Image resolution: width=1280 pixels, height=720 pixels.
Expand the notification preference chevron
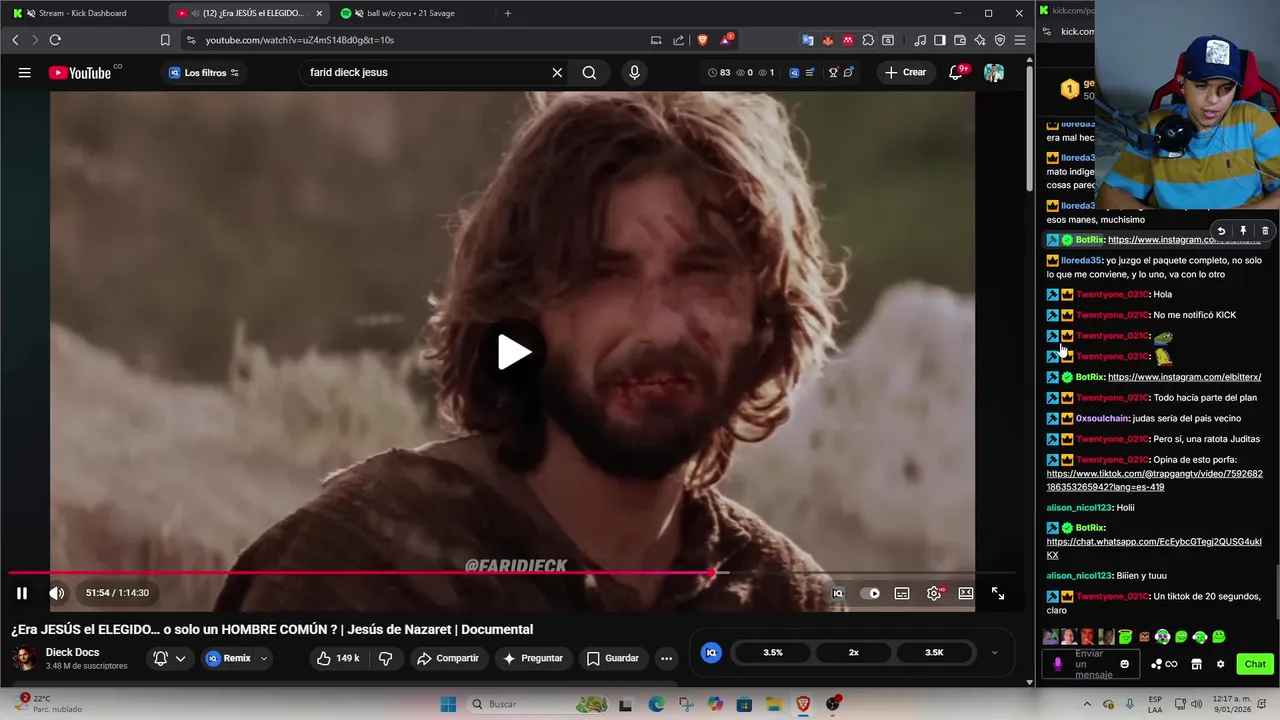coord(181,658)
